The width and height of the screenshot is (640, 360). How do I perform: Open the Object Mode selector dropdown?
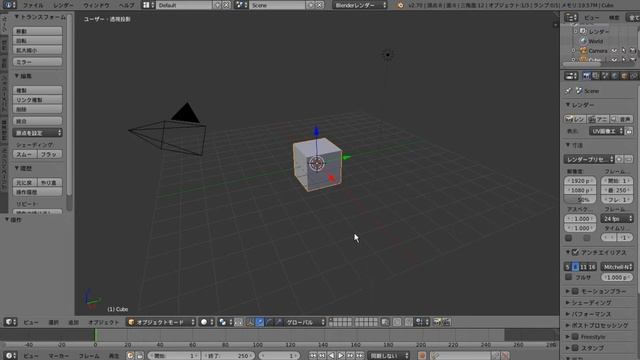point(161,322)
